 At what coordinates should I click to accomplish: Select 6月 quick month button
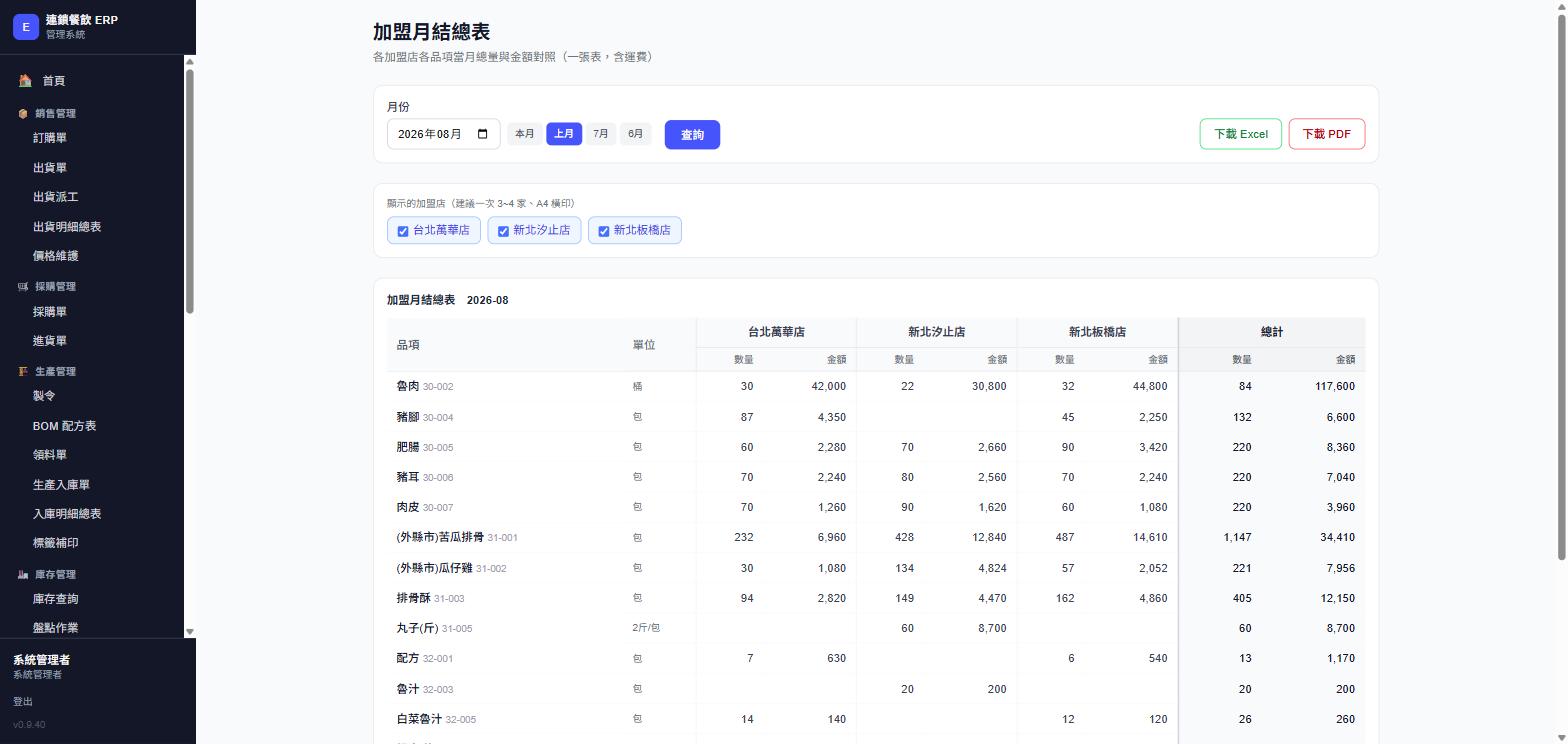[635, 134]
